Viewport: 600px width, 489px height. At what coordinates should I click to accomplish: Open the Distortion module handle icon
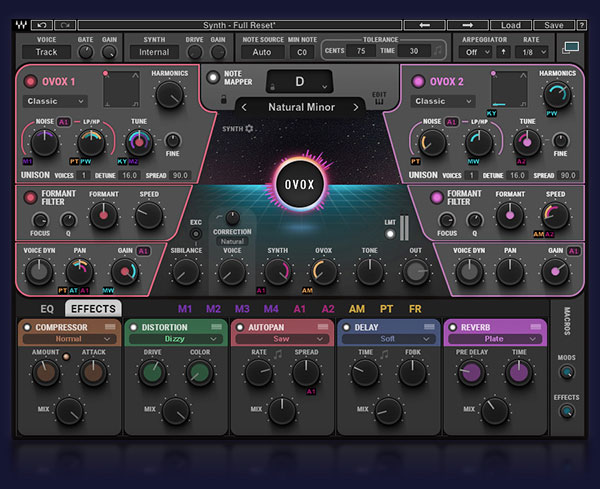(x=217, y=326)
